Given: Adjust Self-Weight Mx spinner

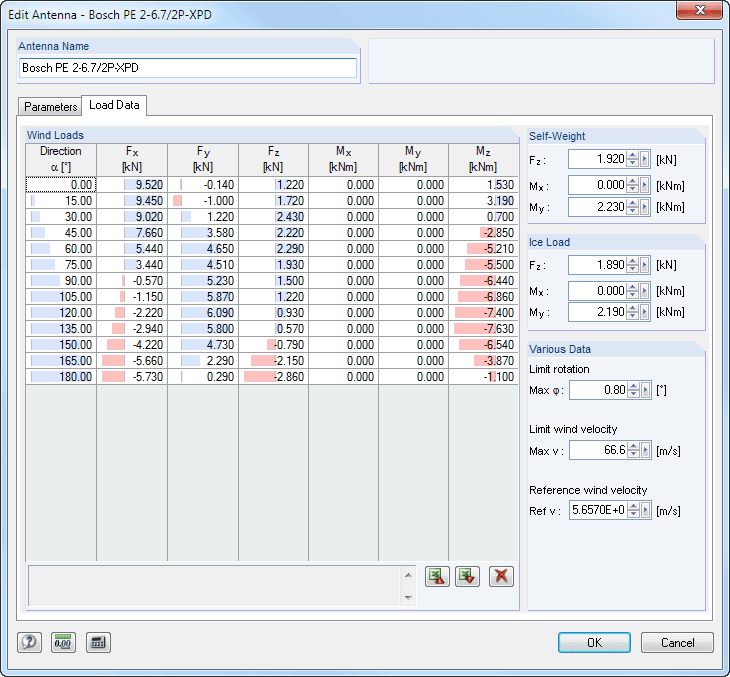Looking at the screenshot, I should coord(632,185).
